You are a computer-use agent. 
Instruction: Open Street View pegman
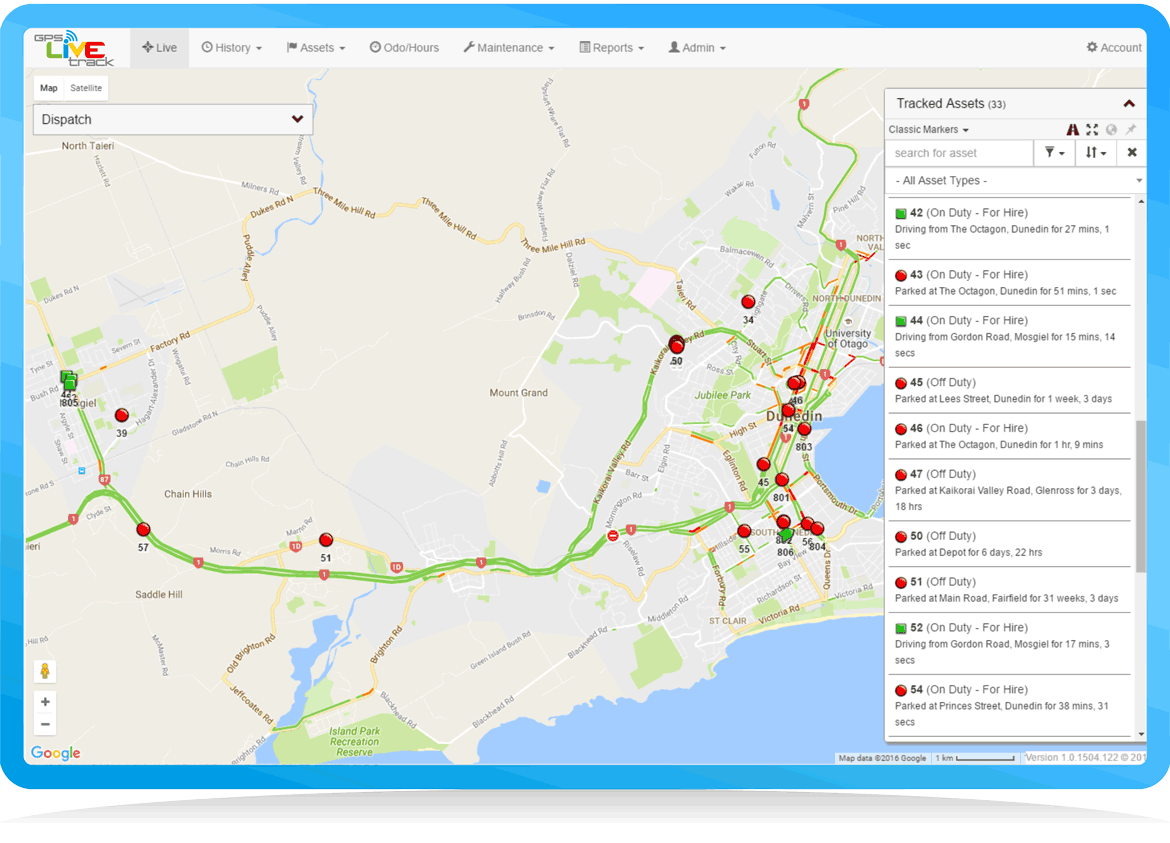45,671
